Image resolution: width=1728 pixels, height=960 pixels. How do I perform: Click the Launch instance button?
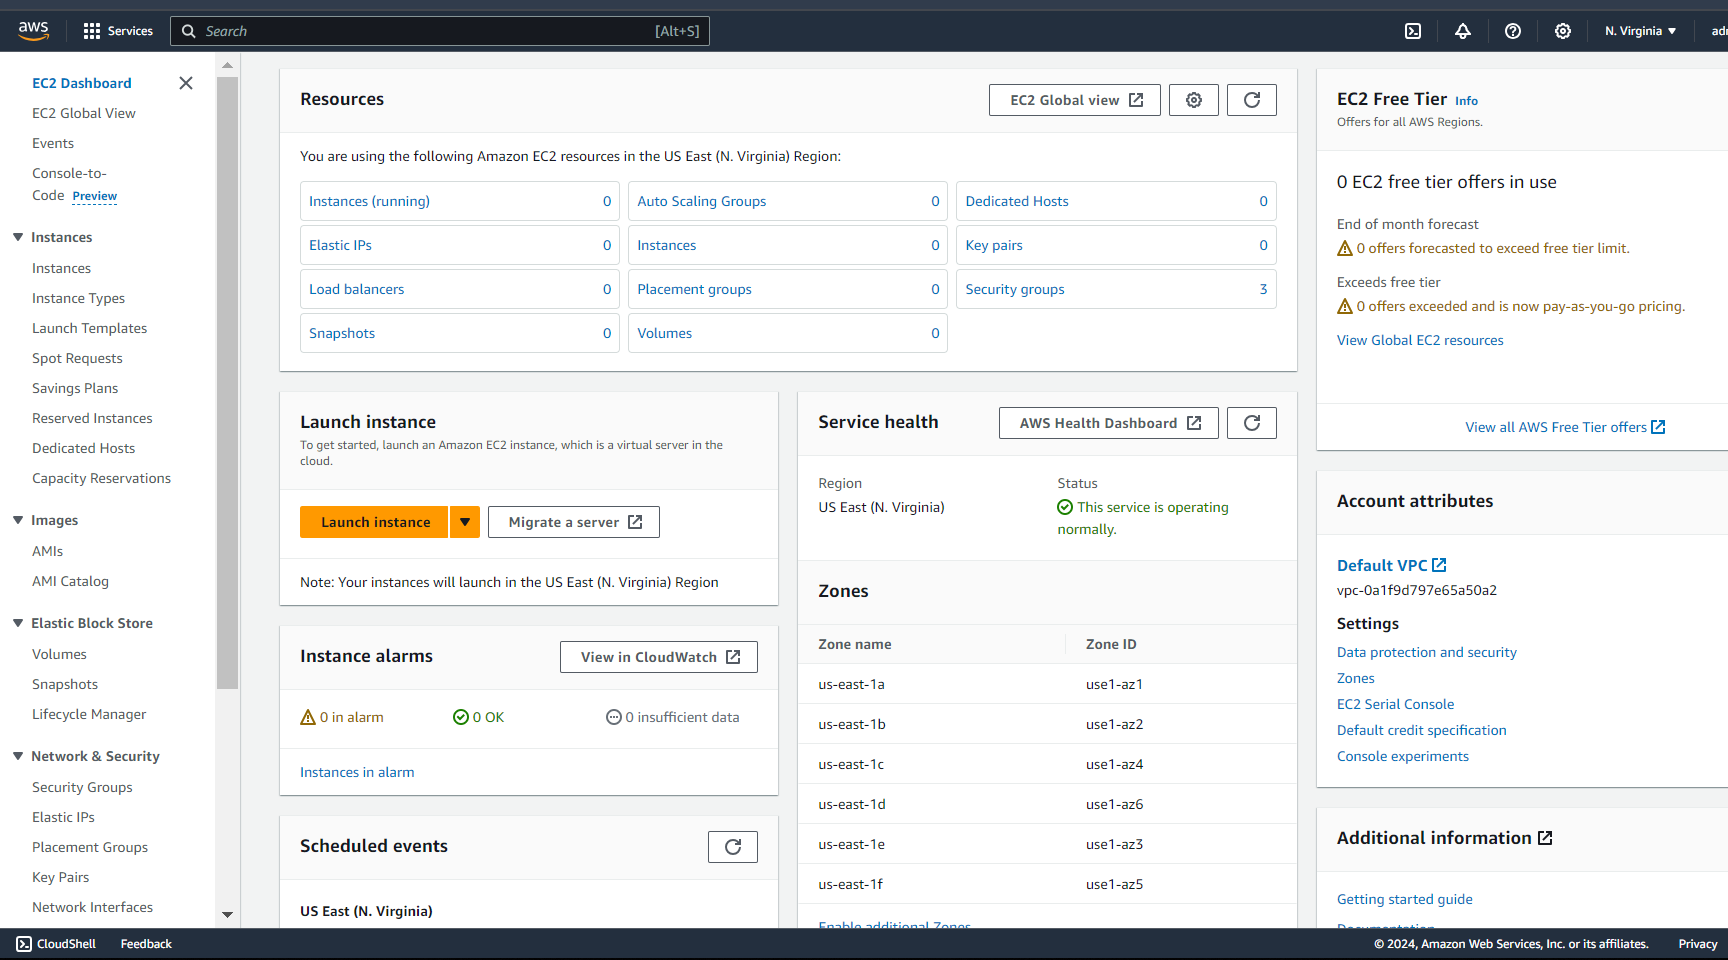coord(374,521)
